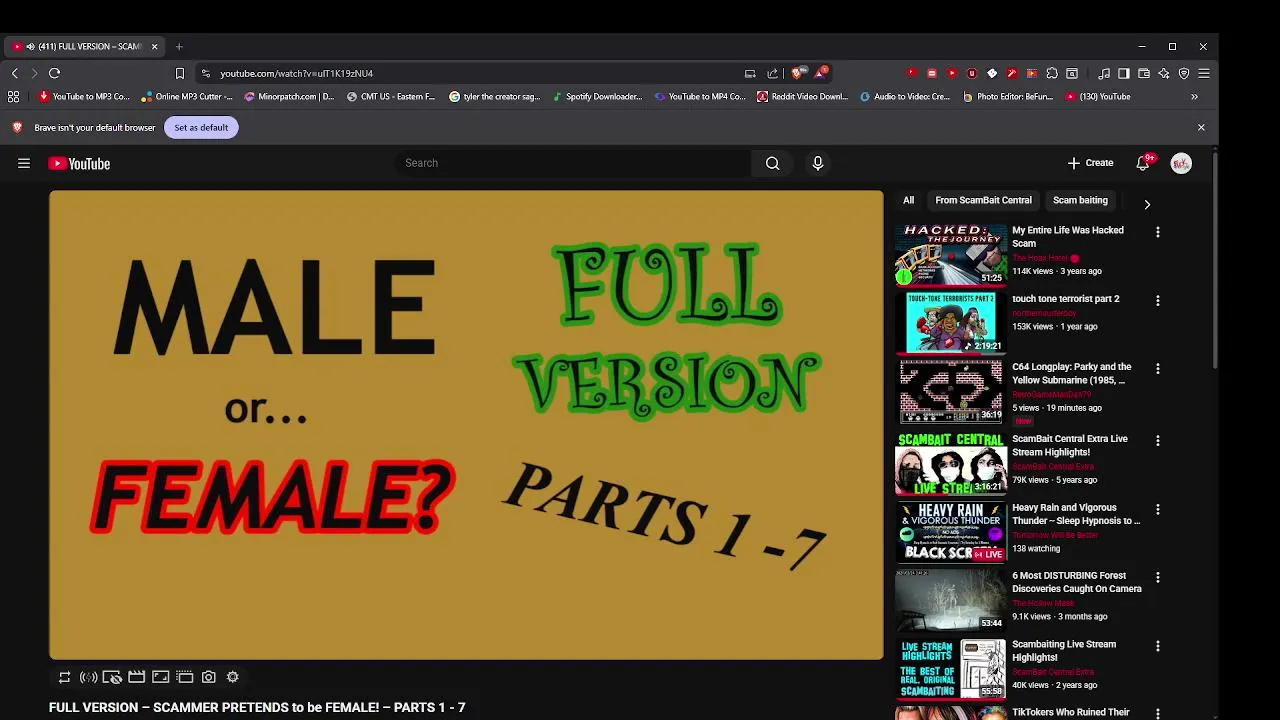Open options for 6 Most DISTURBING Forest video

pyautogui.click(x=1158, y=577)
